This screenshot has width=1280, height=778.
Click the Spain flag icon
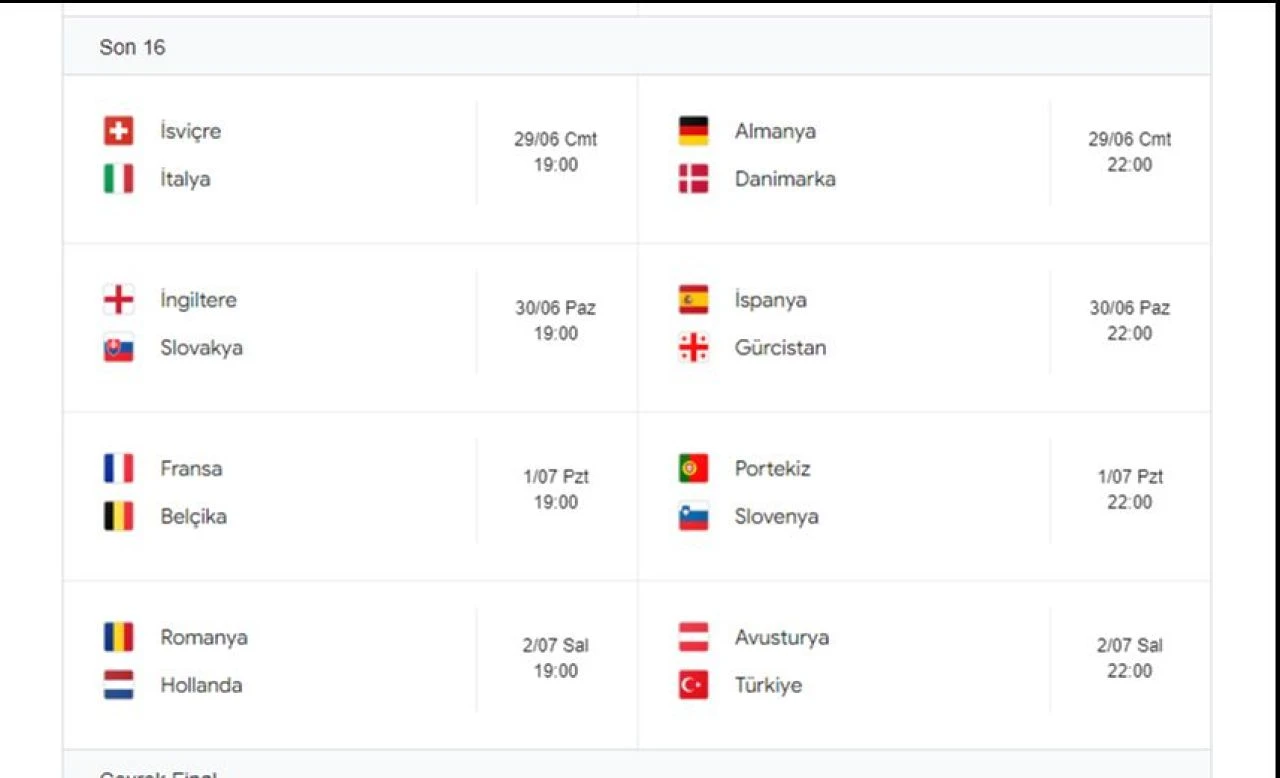tap(693, 300)
